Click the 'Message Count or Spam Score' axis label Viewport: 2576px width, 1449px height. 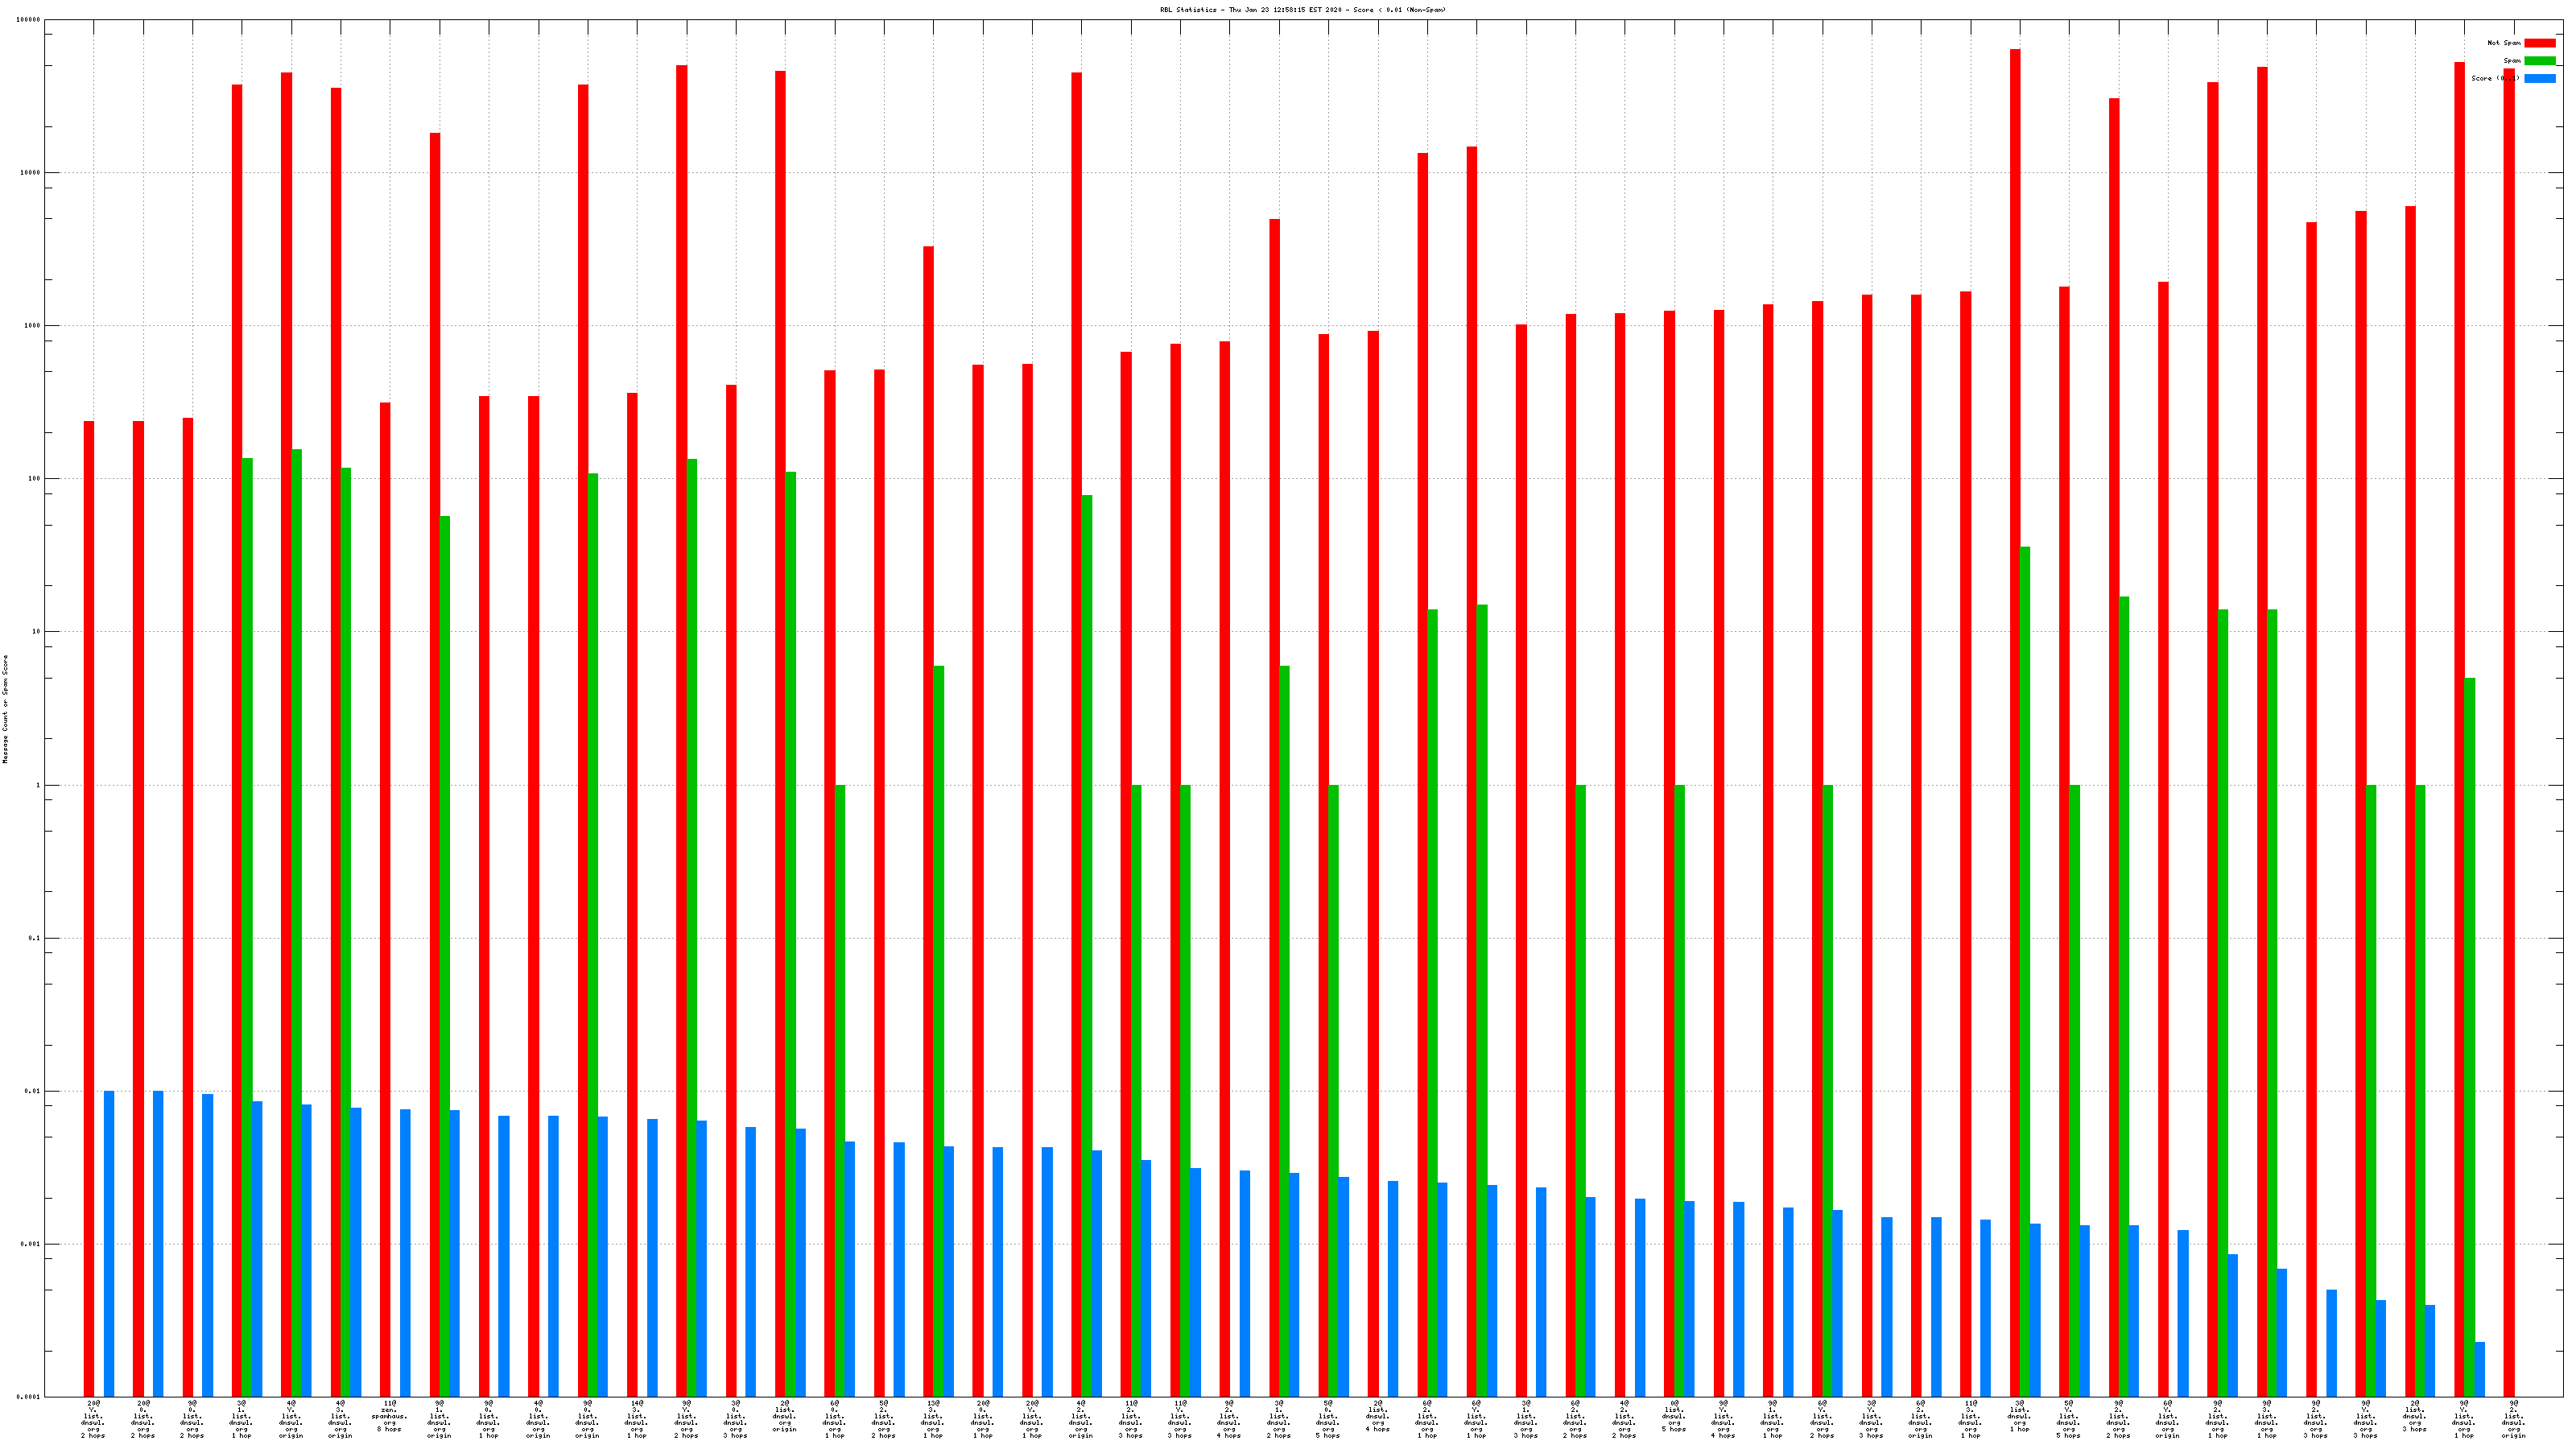[5, 709]
